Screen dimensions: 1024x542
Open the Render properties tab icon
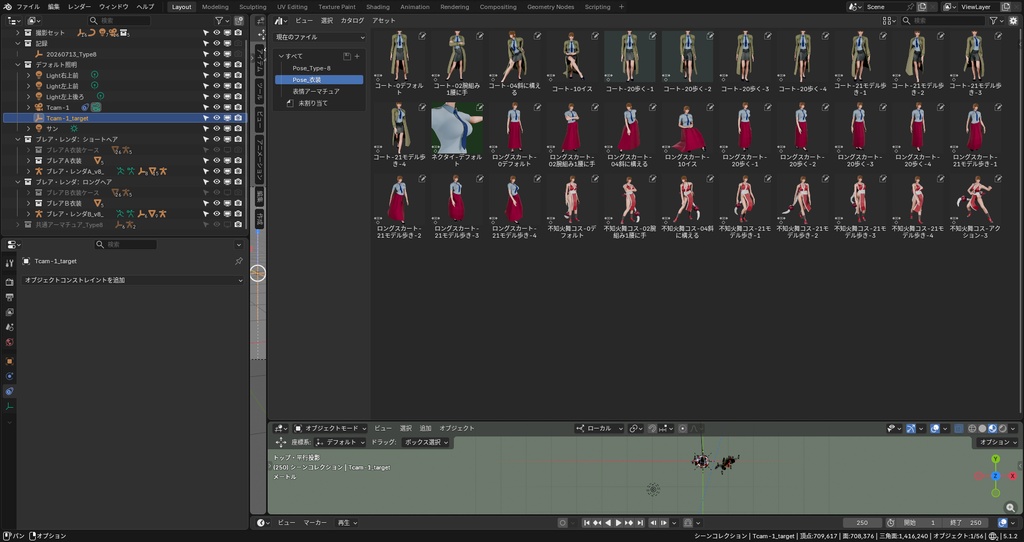click(x=9, y=282)
